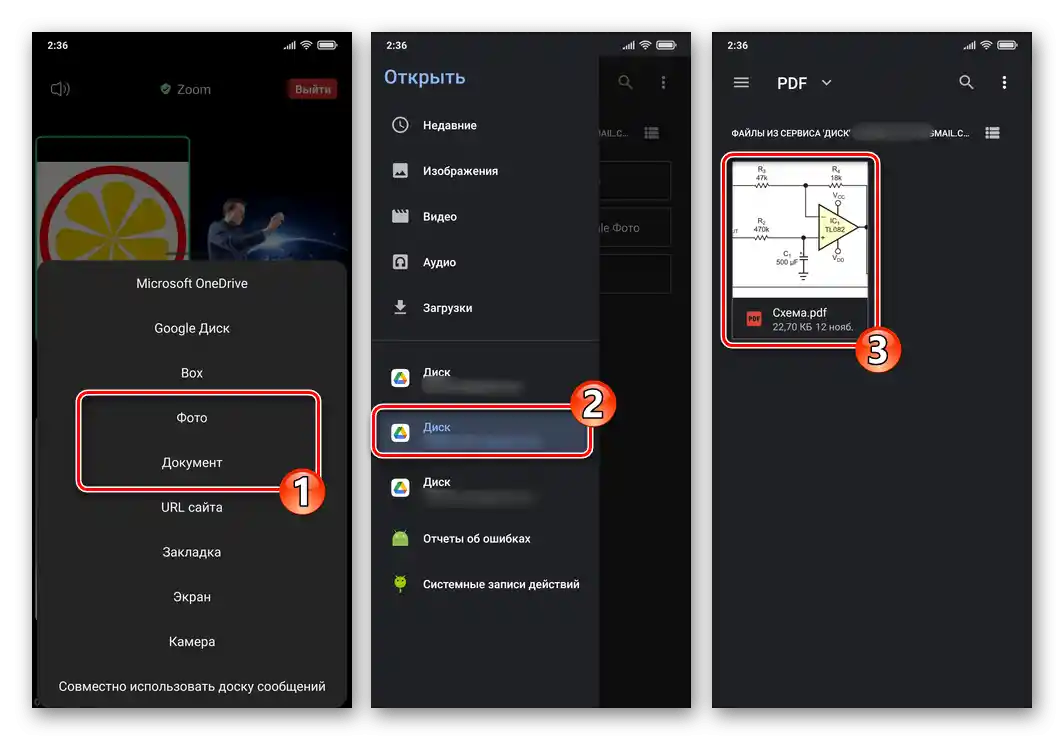Viewport: 1064px width, 740px height.
Task: Tap the download arrow icon beside Загрузки
Action: pyautogui.click(x=400, y=307)
